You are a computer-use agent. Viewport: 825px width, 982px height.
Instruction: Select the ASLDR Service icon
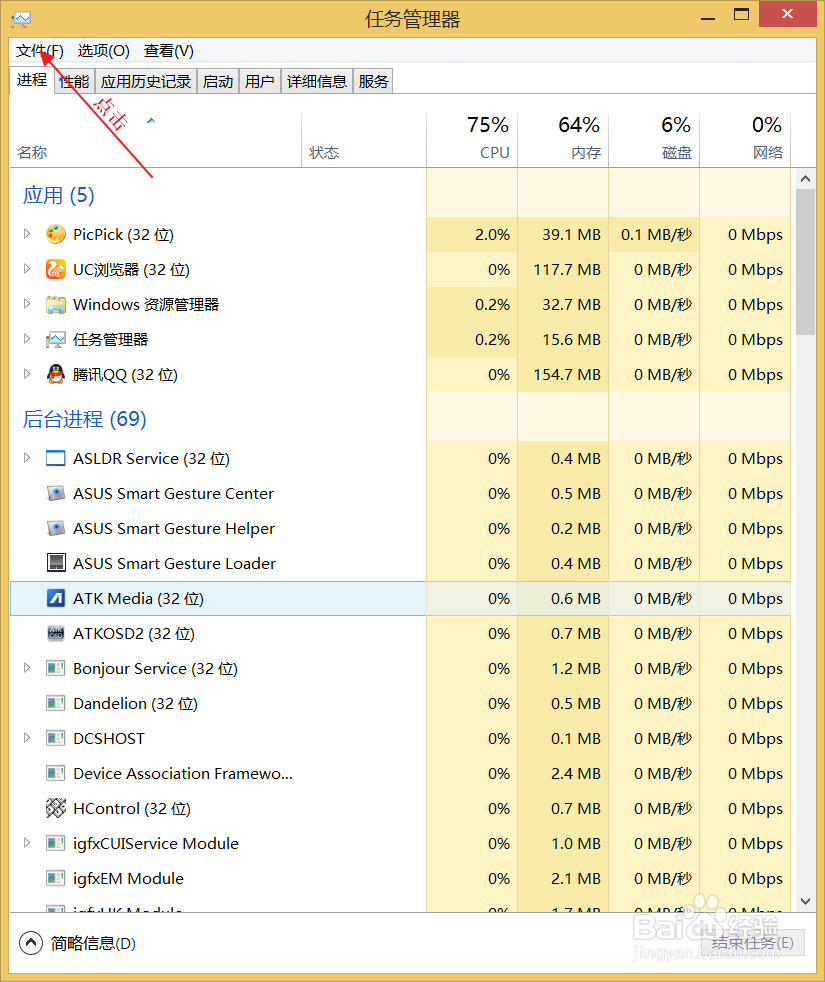(56, 458)
